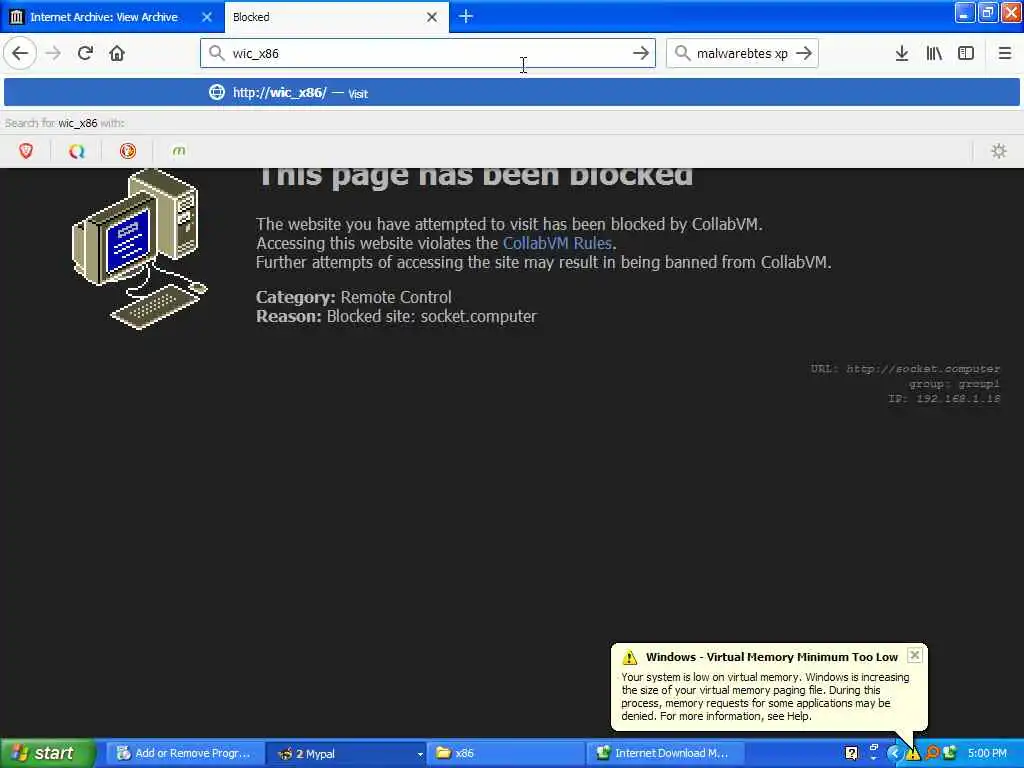
Task: Click 'Reason: Blocked site: socket.computer' text
Action: pyautogui.click(x=396, y=317)
